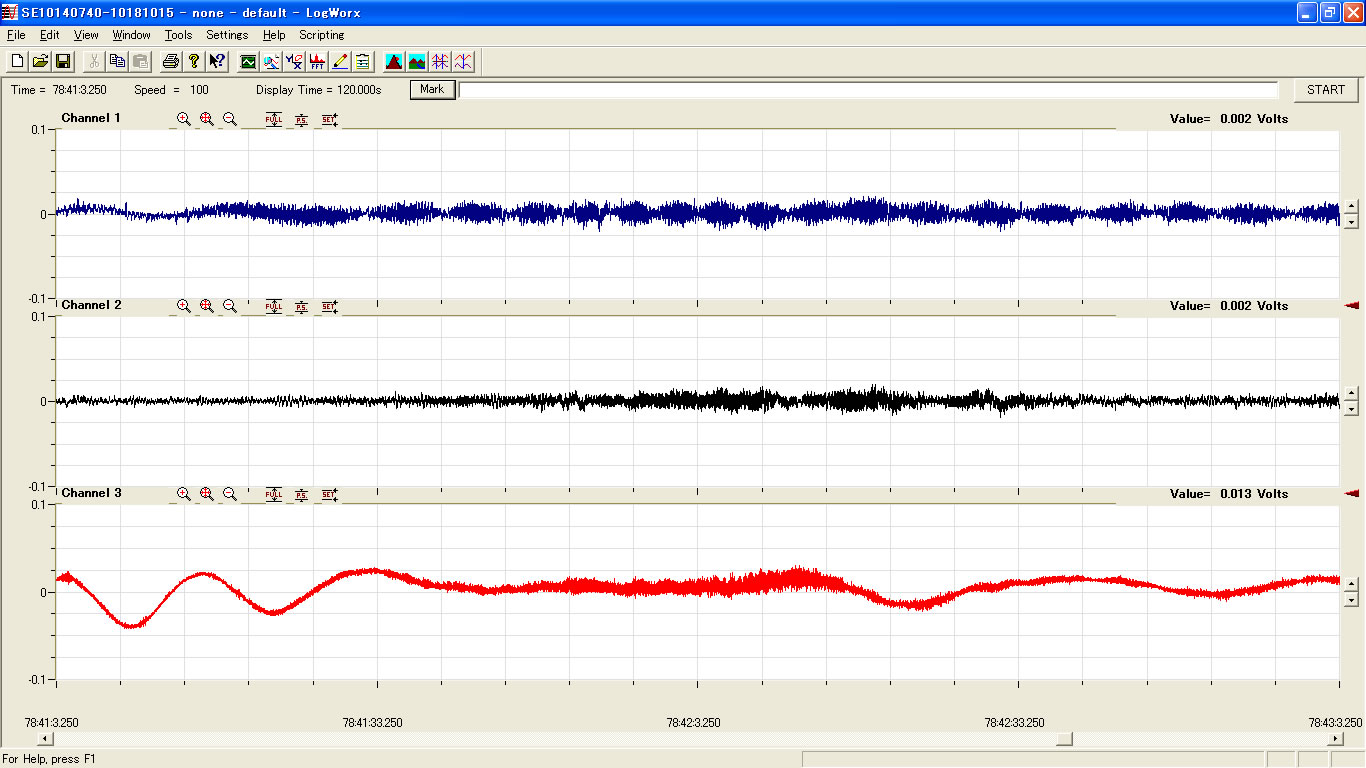This screenshot has width=1366, height=768.
Task: Click SET icon in Channel 1 header
Action: 329,119
